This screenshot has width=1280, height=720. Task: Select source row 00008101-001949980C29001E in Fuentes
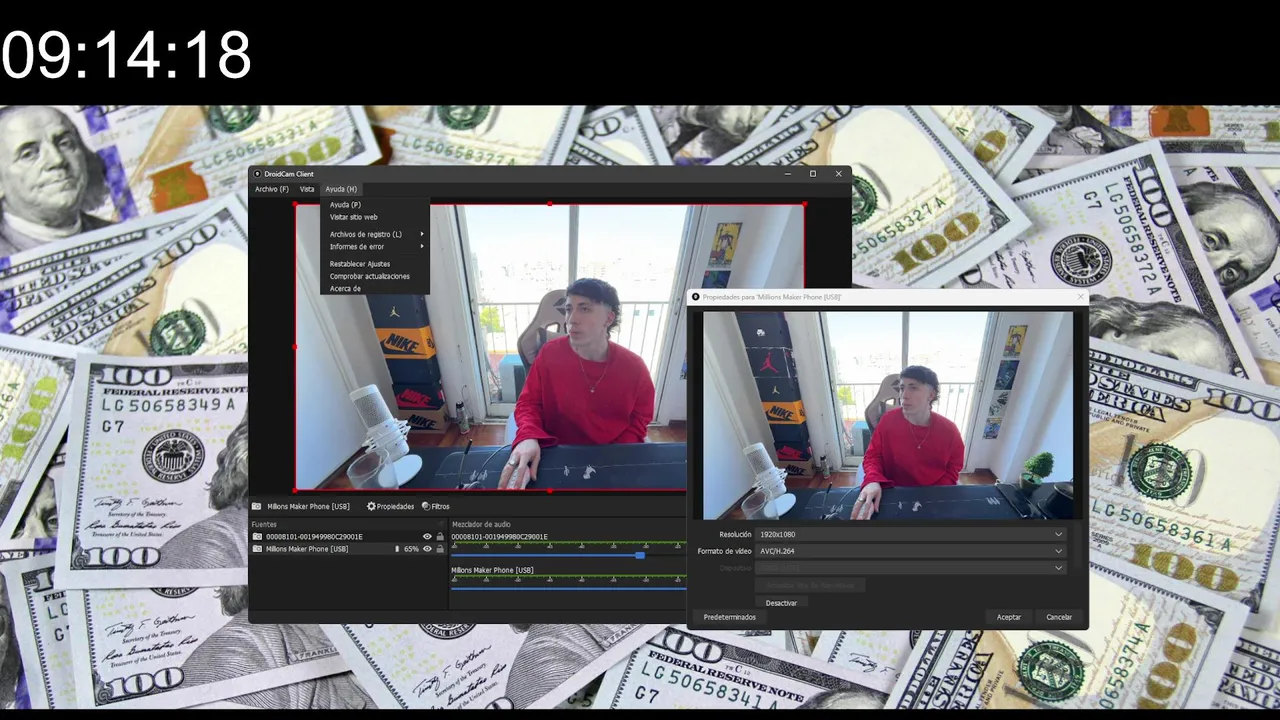(x=347, y=537)
